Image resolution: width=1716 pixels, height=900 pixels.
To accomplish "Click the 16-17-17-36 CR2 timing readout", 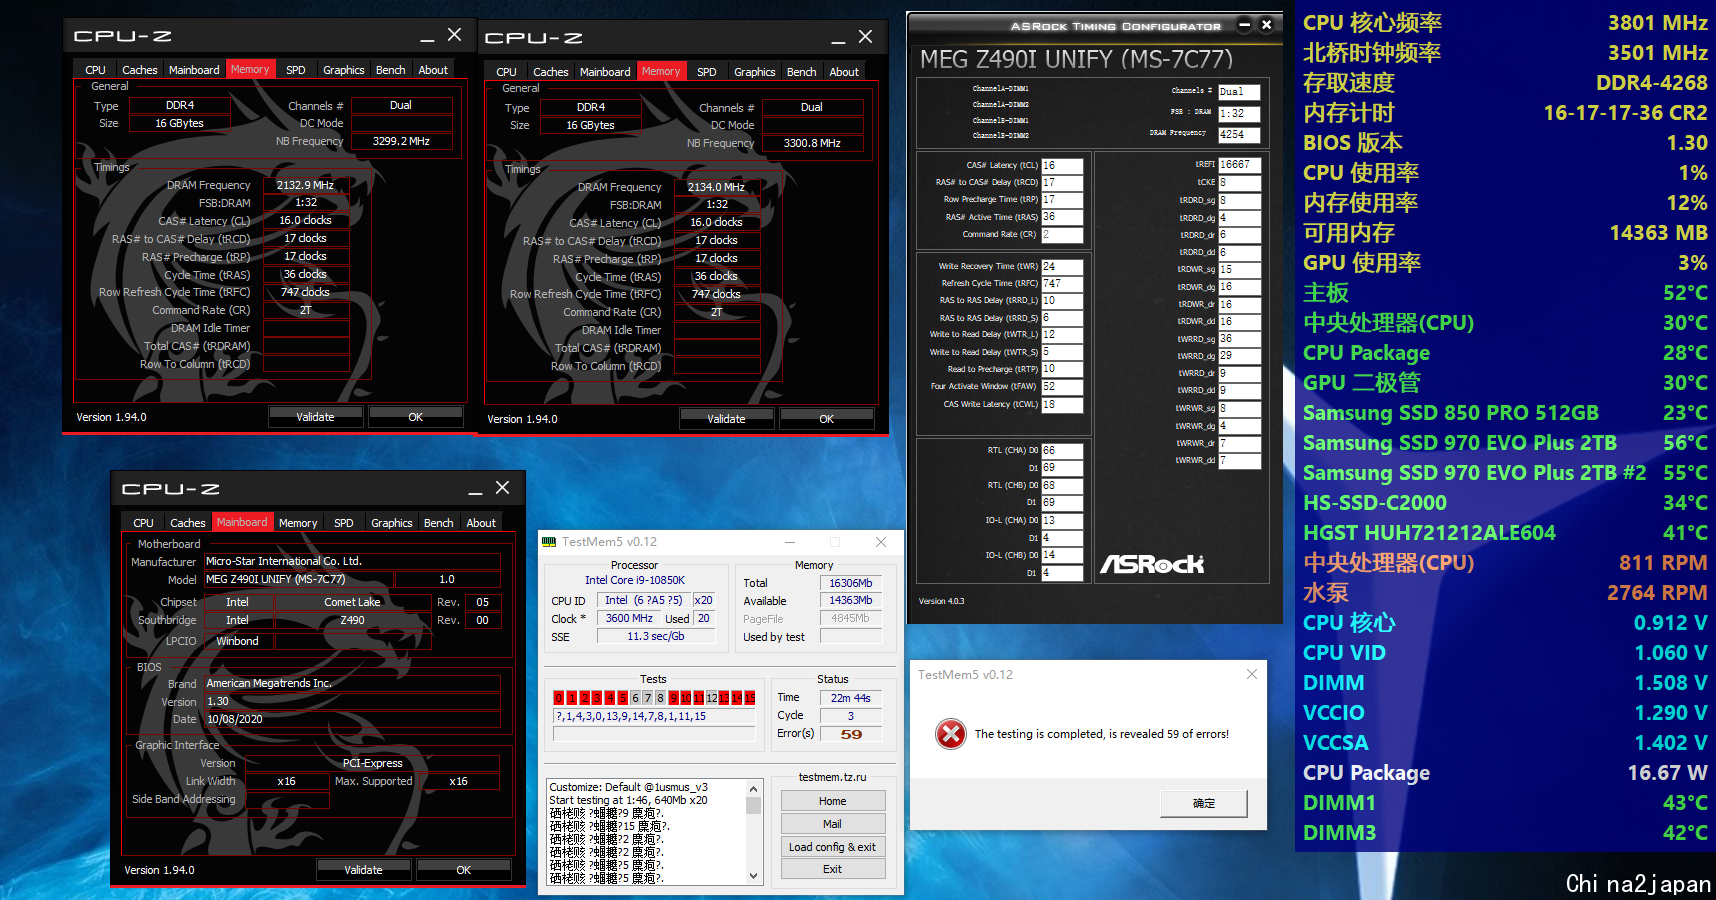I will [1626, 113].
